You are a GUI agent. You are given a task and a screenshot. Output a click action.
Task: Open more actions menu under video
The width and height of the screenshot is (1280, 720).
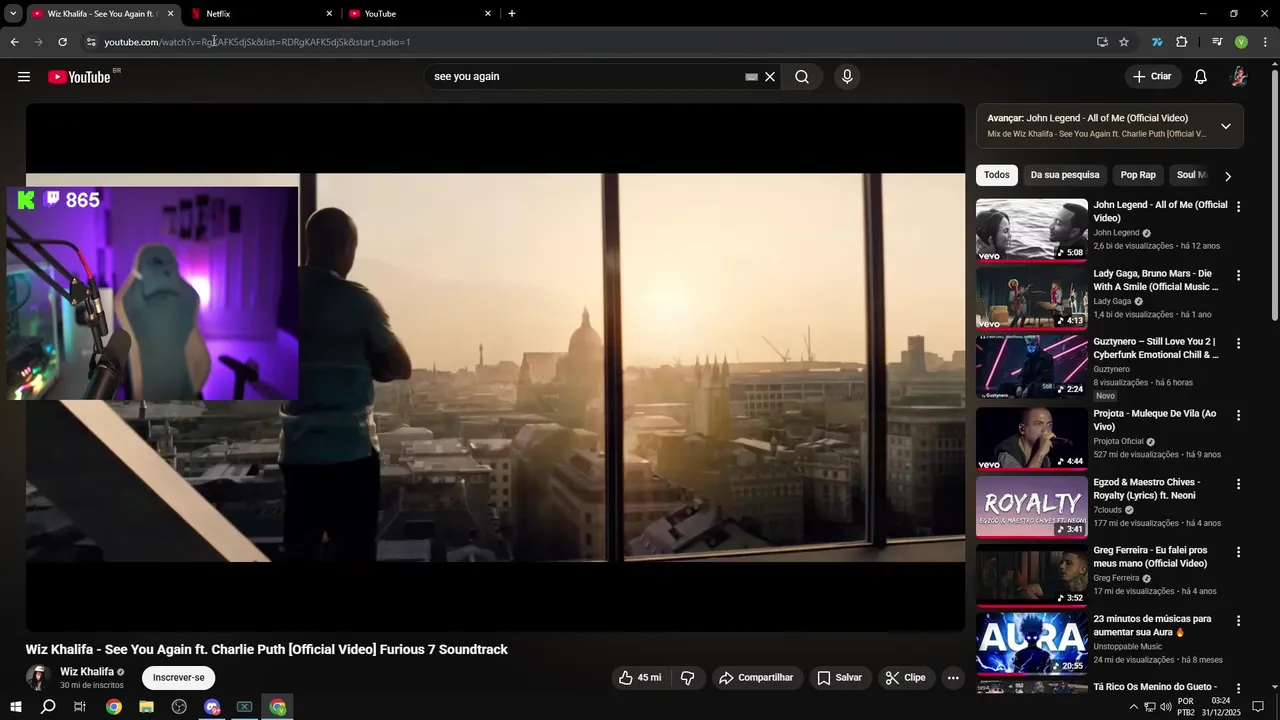pos(953,678)
